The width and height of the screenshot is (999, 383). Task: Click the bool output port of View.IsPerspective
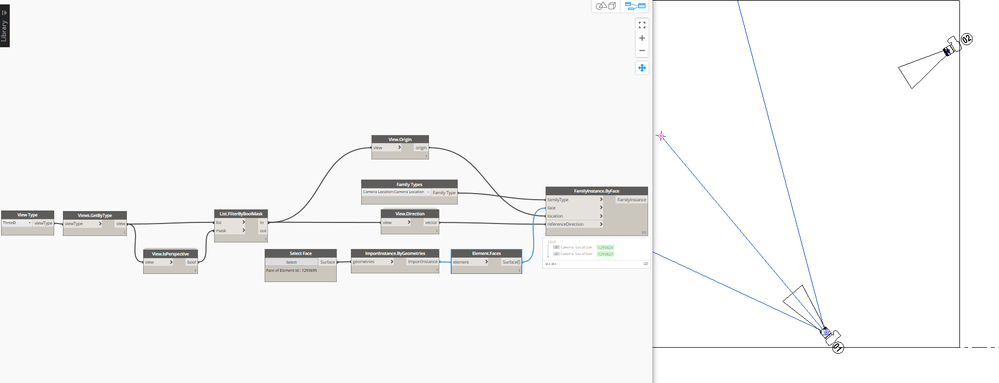(191, 262)
